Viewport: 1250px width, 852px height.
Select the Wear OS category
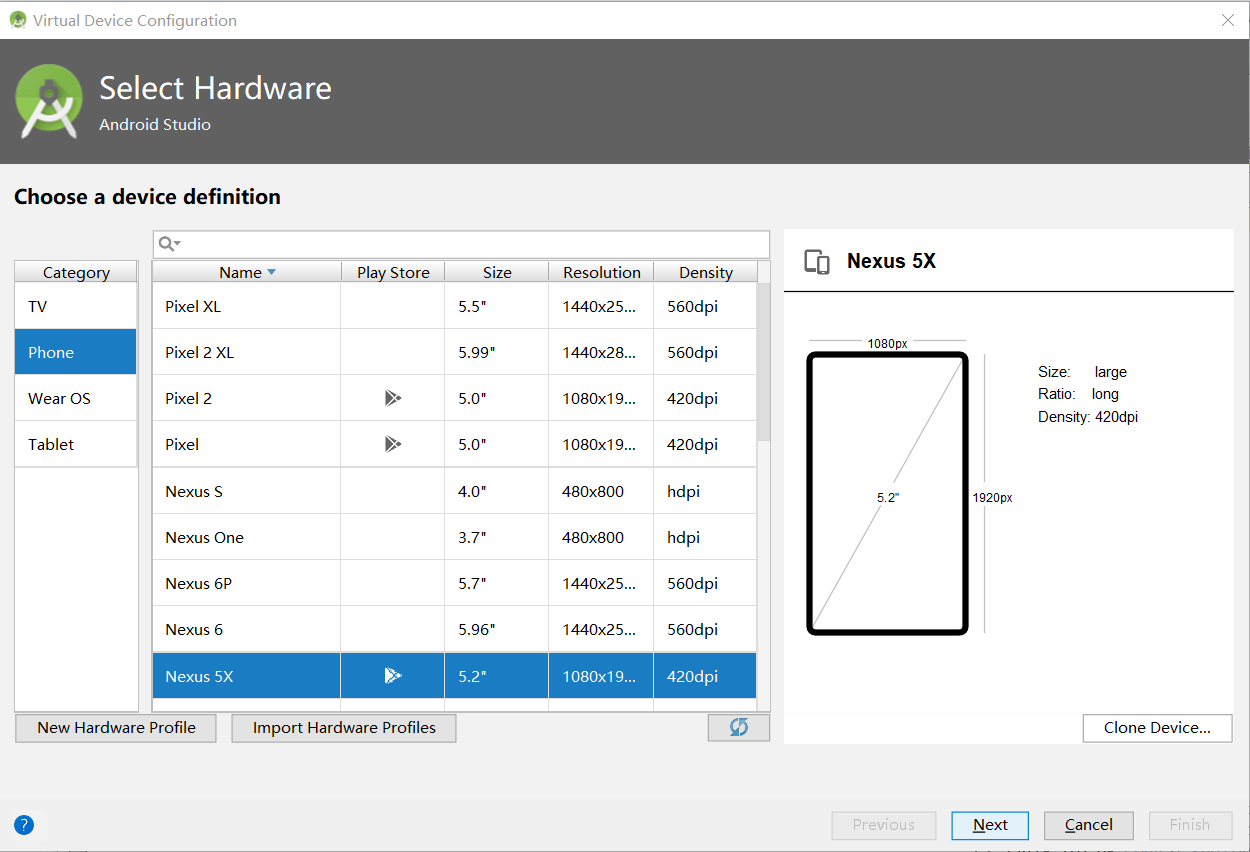click(76, 398)
